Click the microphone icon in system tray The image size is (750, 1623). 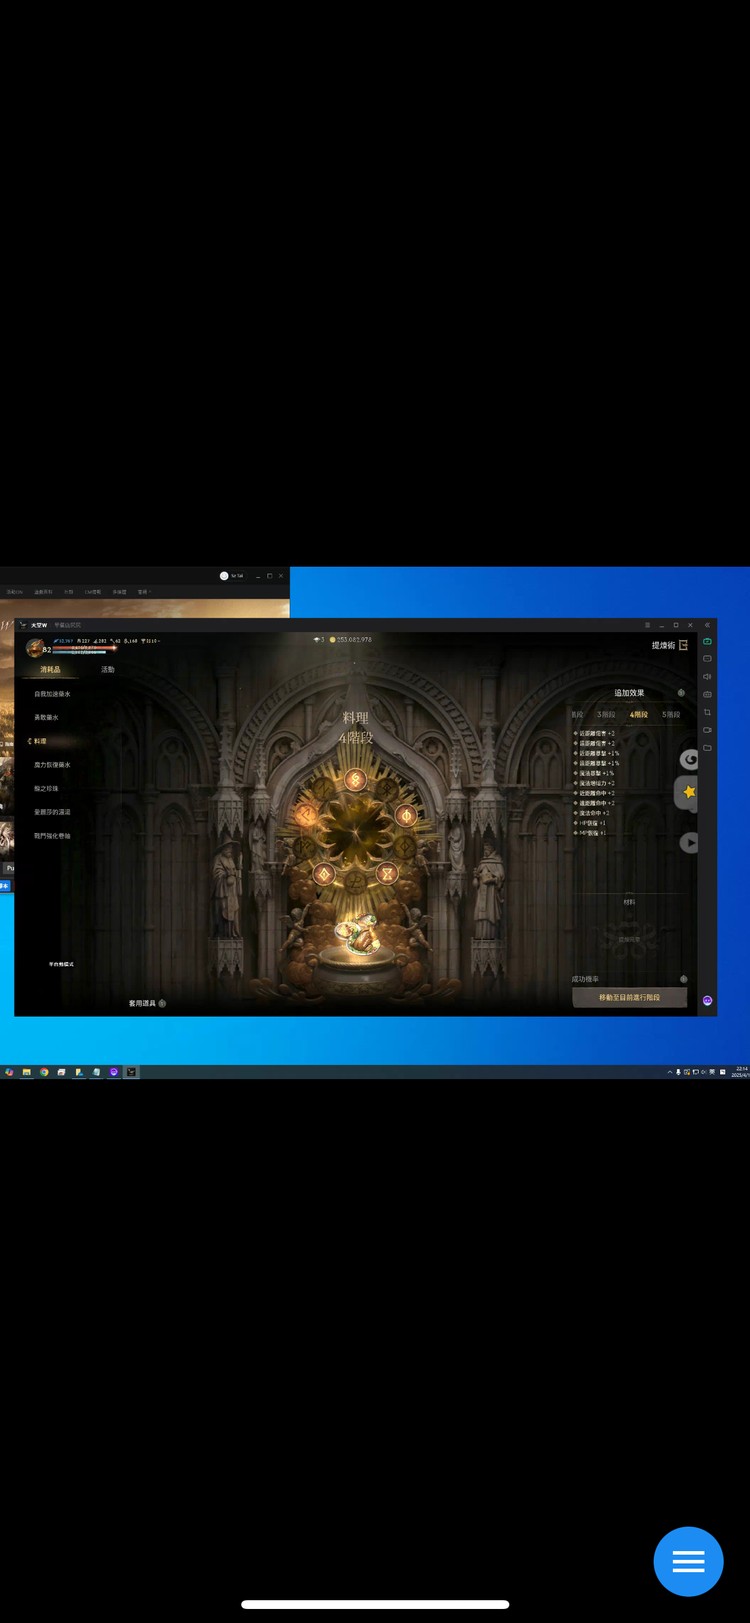679,1072
